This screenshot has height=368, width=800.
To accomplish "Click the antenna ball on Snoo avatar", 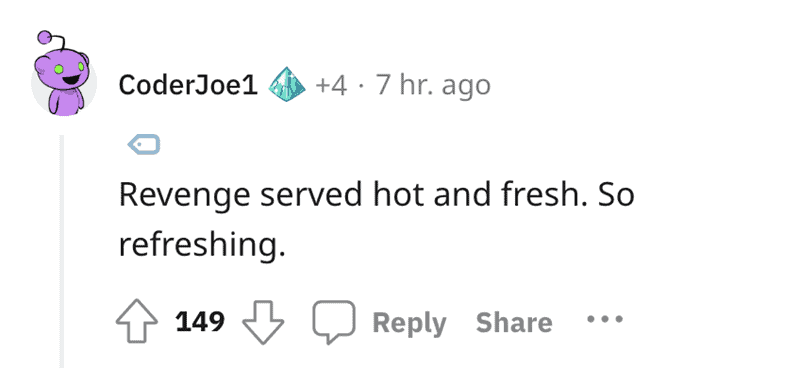I will point(45,38).
